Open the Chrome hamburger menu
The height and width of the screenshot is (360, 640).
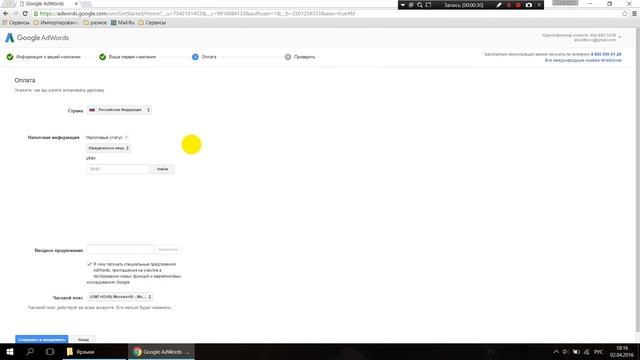[x=634, y=13]
